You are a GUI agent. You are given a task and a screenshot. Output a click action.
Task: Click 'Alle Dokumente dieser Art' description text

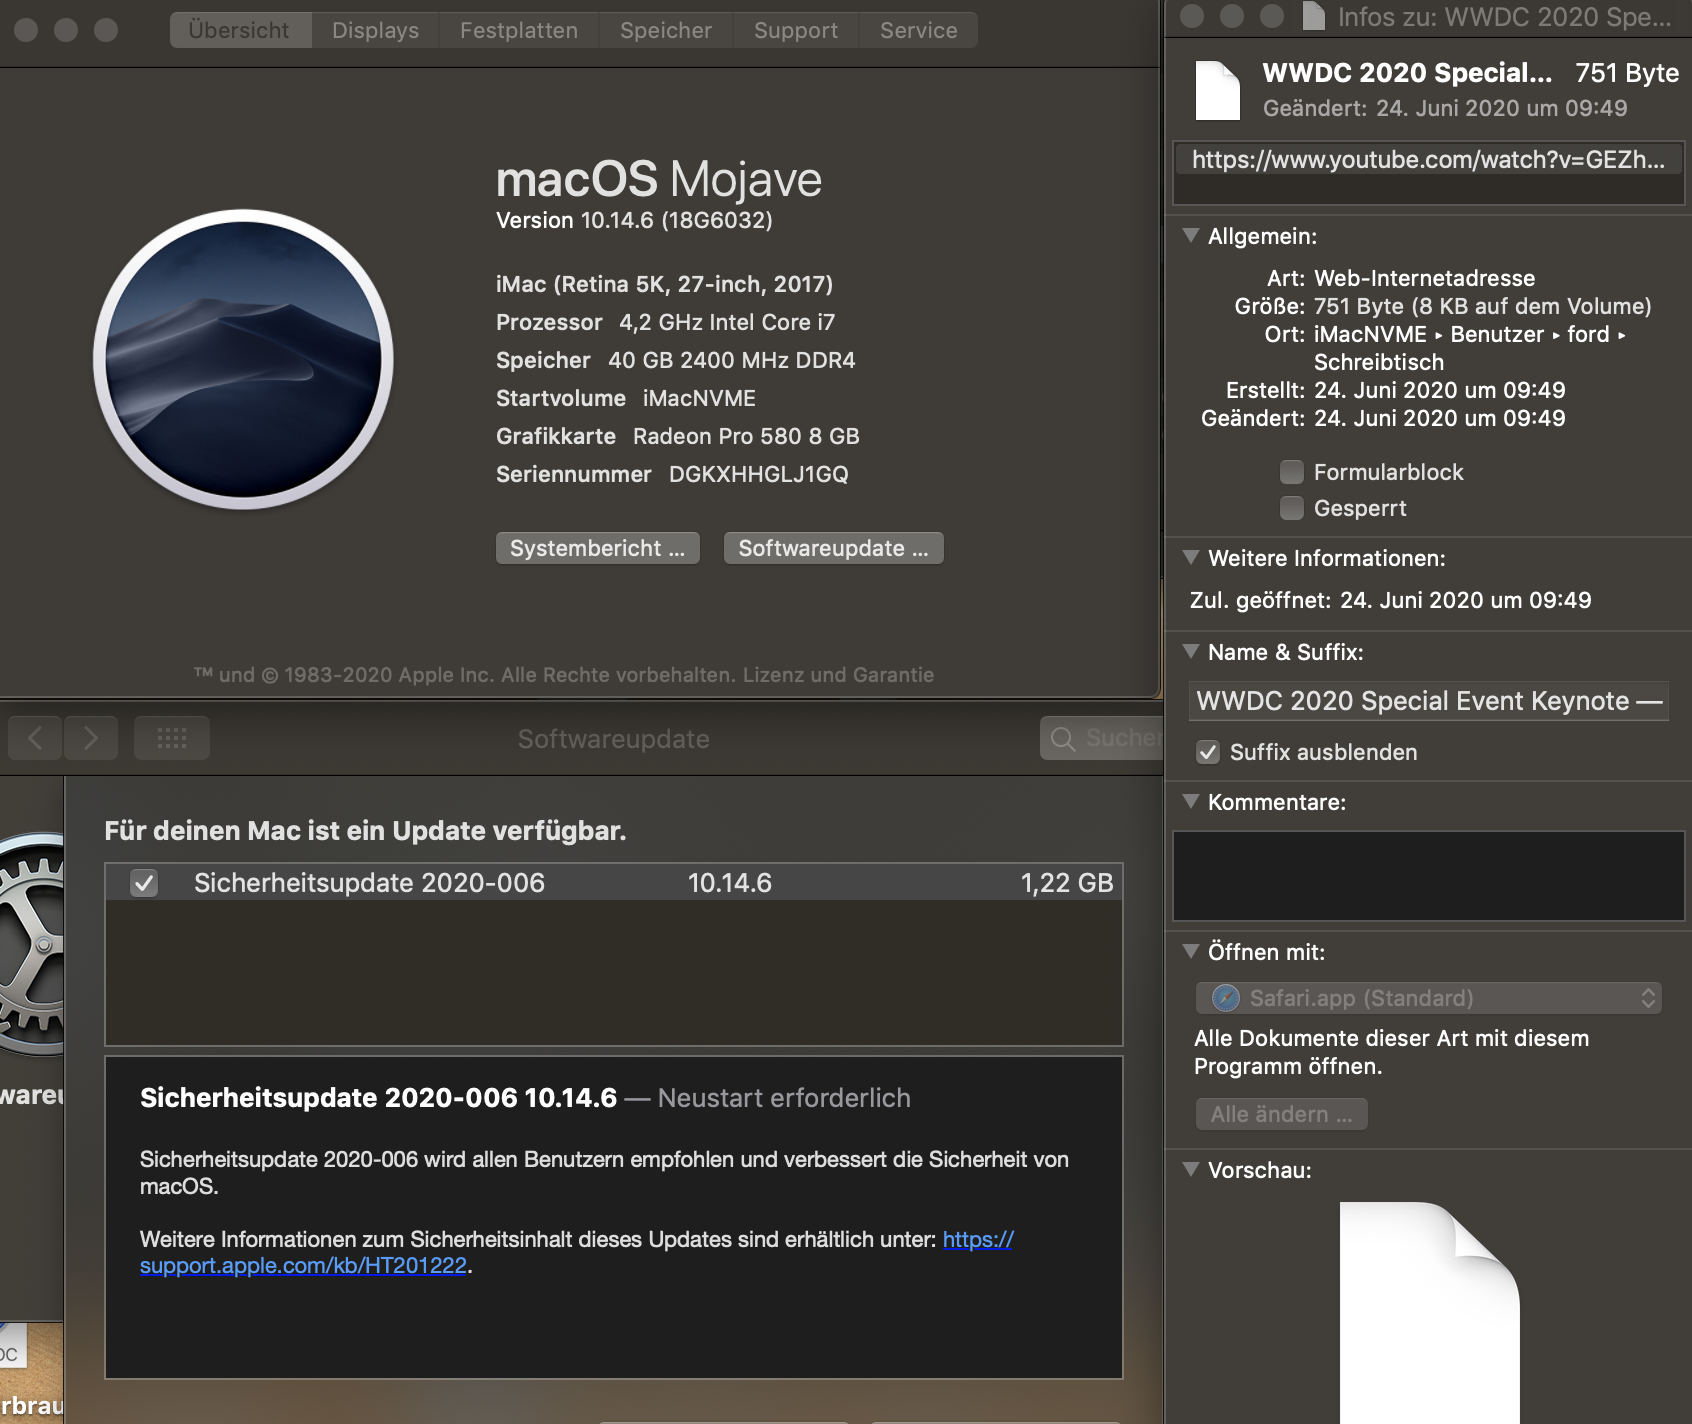pos(1392,1052)
